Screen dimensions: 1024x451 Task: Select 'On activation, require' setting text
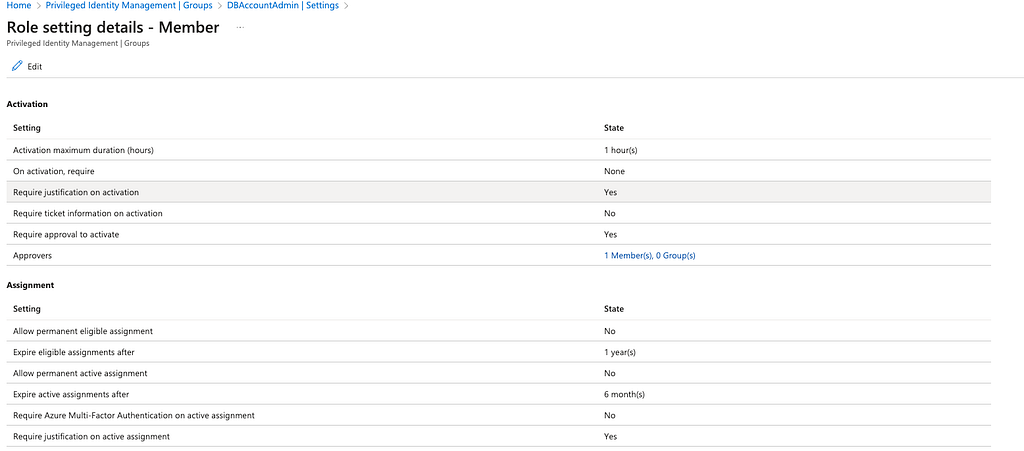tap(54, 171)
